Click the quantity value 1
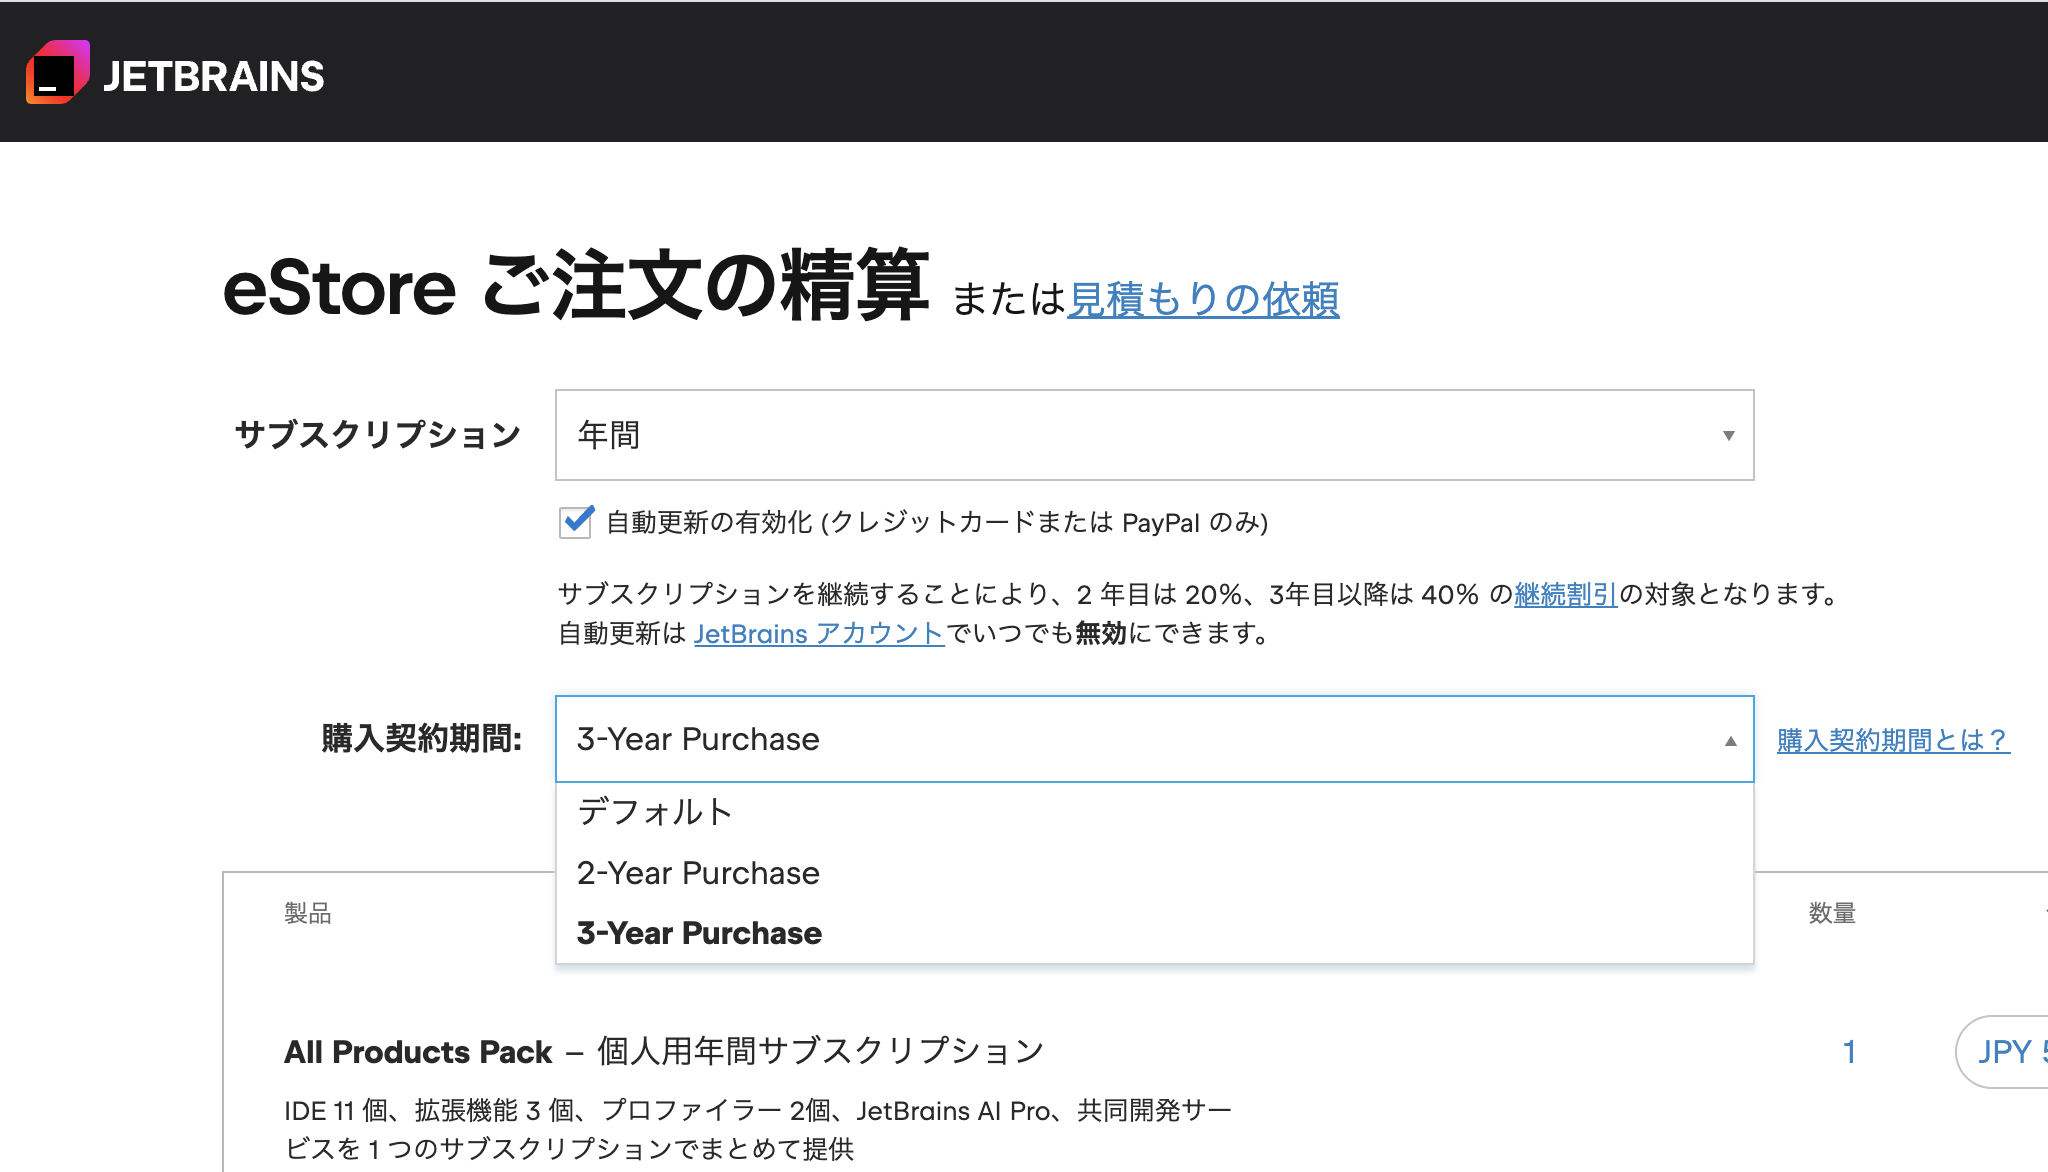2048x1172 pixels. click(1850, 1052)
